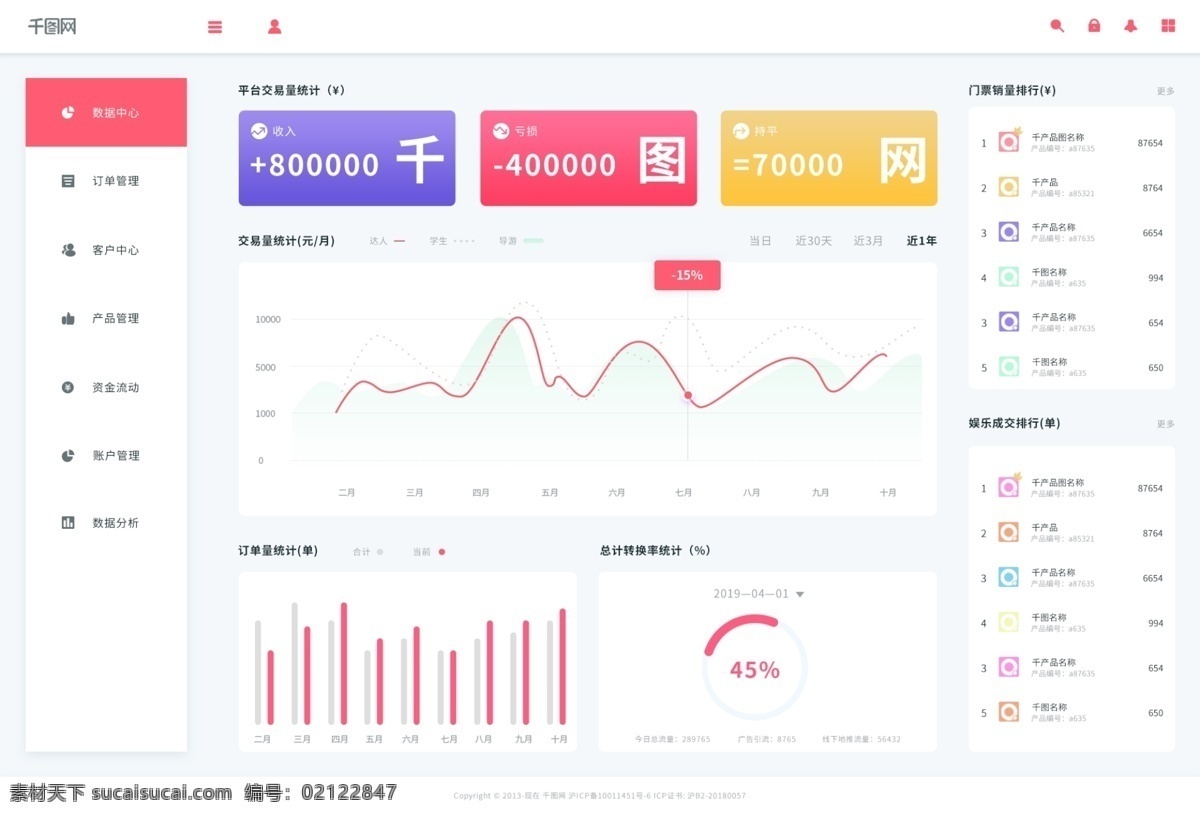Image resolution: width=1200 pixels, height=816 pixels.
Task: Click the -15% tooltip label on the chart
Action: tap(687, 275)
